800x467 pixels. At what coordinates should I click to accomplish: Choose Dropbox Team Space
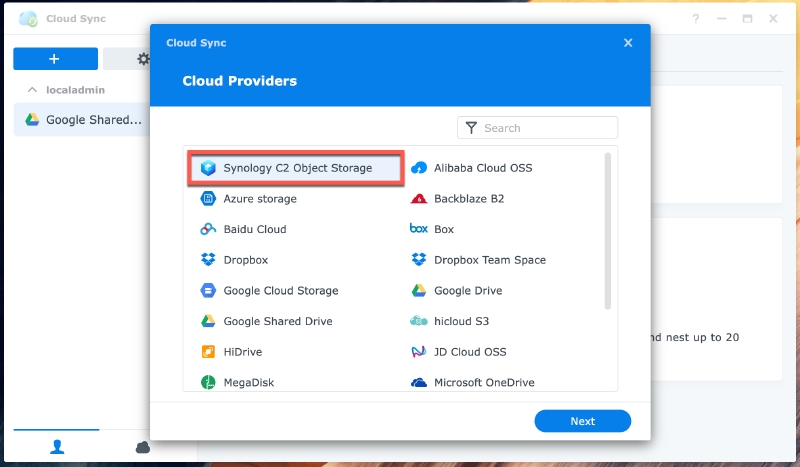coord(489,260)
